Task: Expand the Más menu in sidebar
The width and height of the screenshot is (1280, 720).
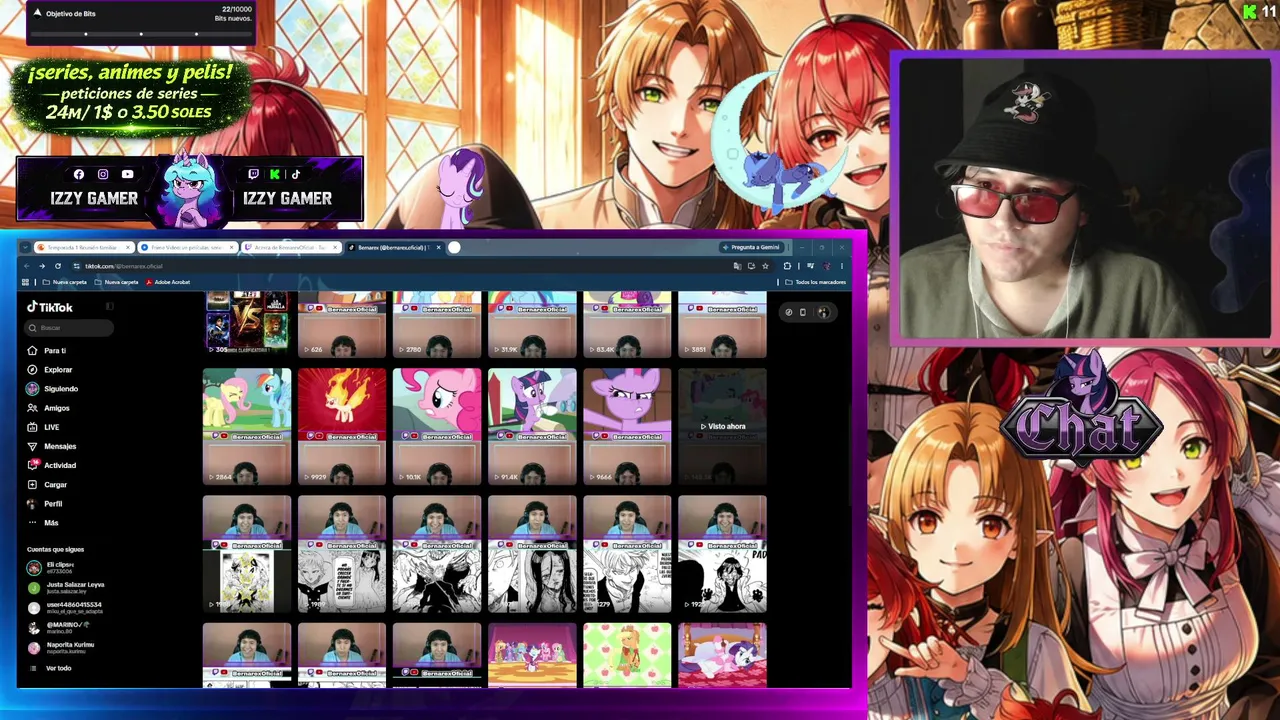Action: click(44, 523)
